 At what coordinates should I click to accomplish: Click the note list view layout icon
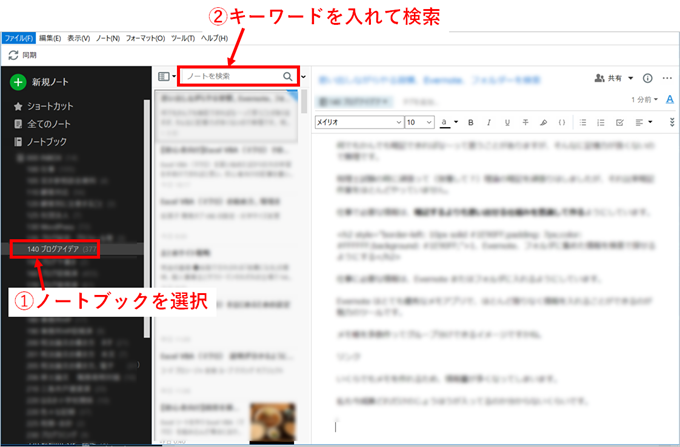point(164,77)
